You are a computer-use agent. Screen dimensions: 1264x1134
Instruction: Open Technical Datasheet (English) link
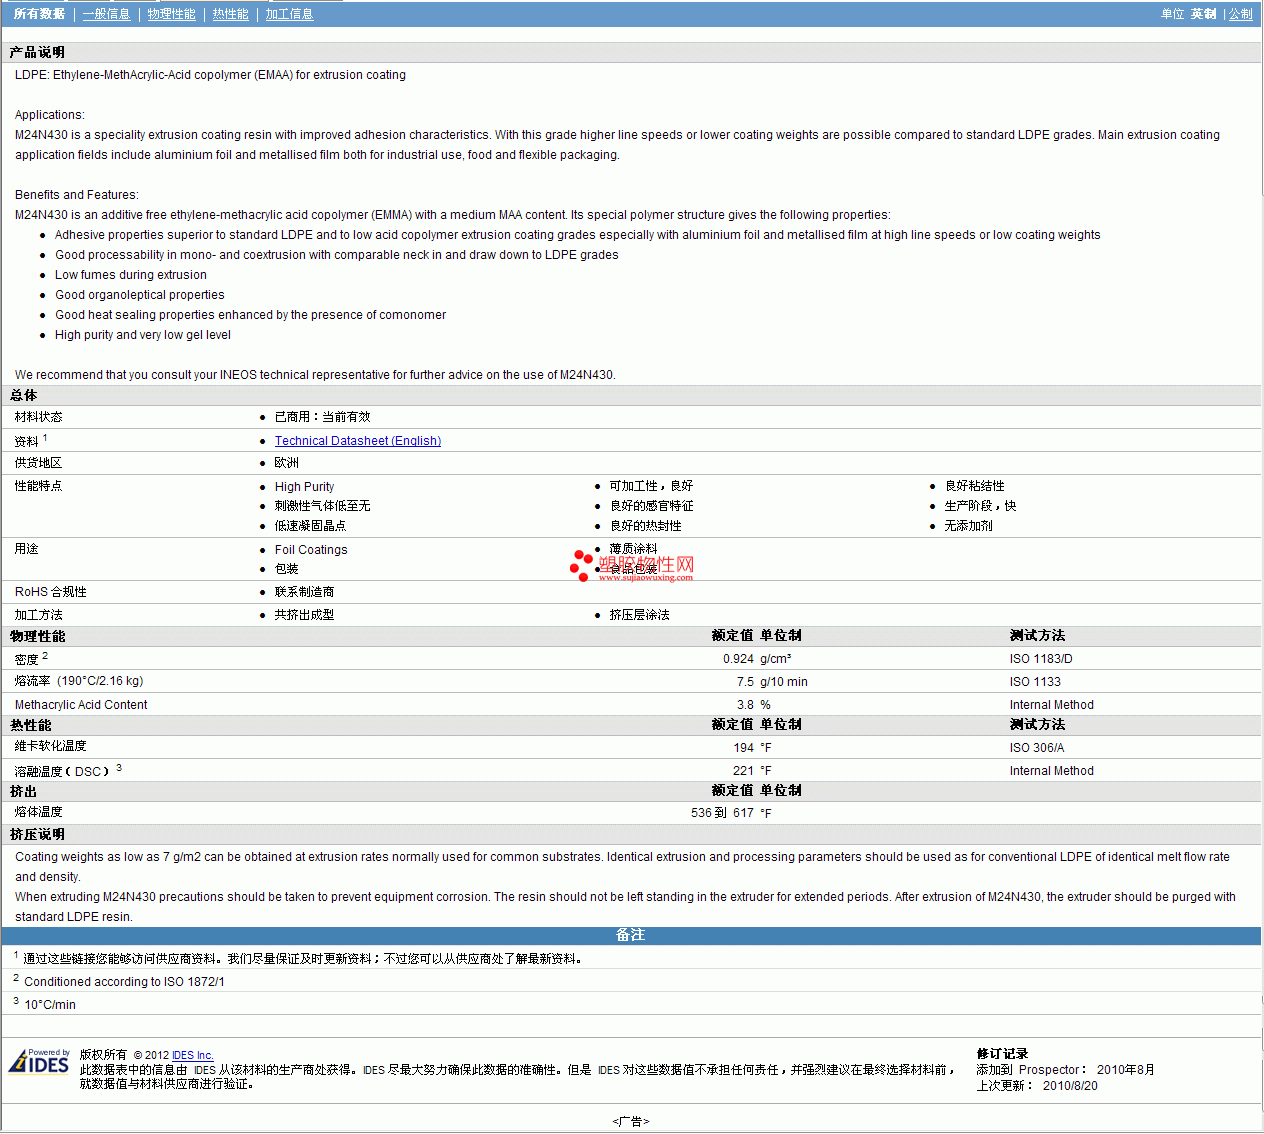358,441
